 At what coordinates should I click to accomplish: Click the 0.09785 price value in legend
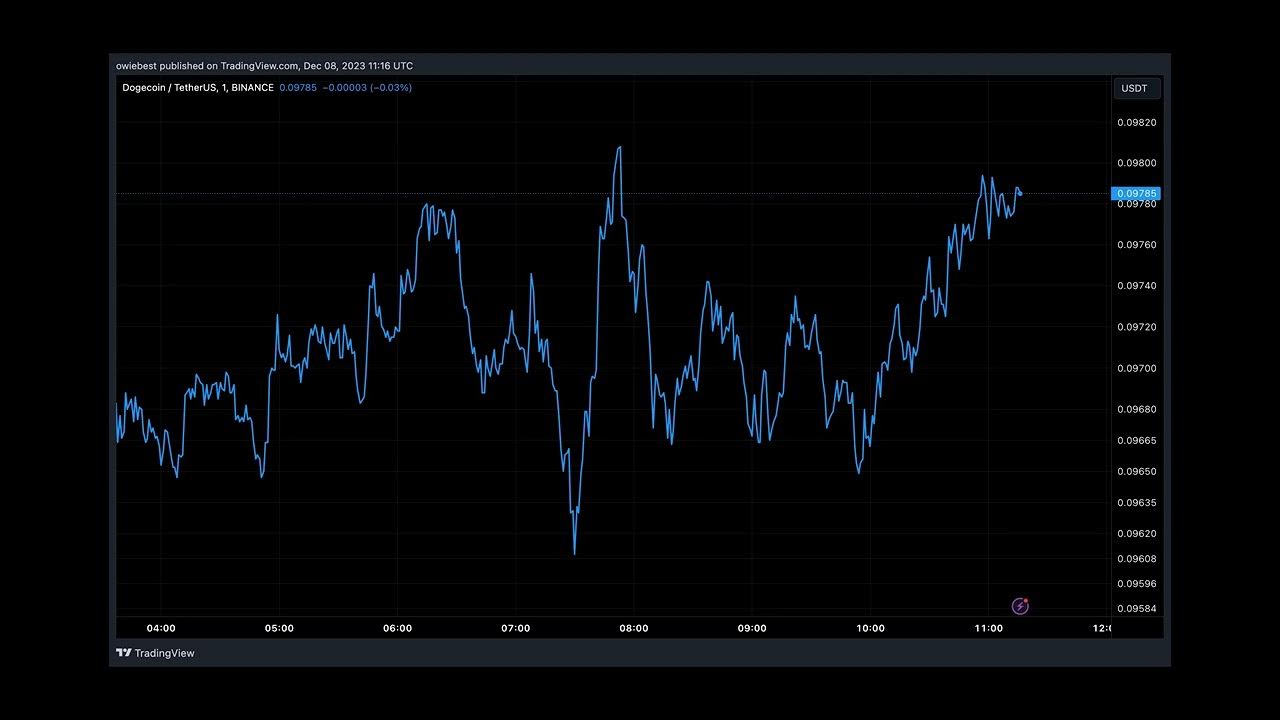298,88
